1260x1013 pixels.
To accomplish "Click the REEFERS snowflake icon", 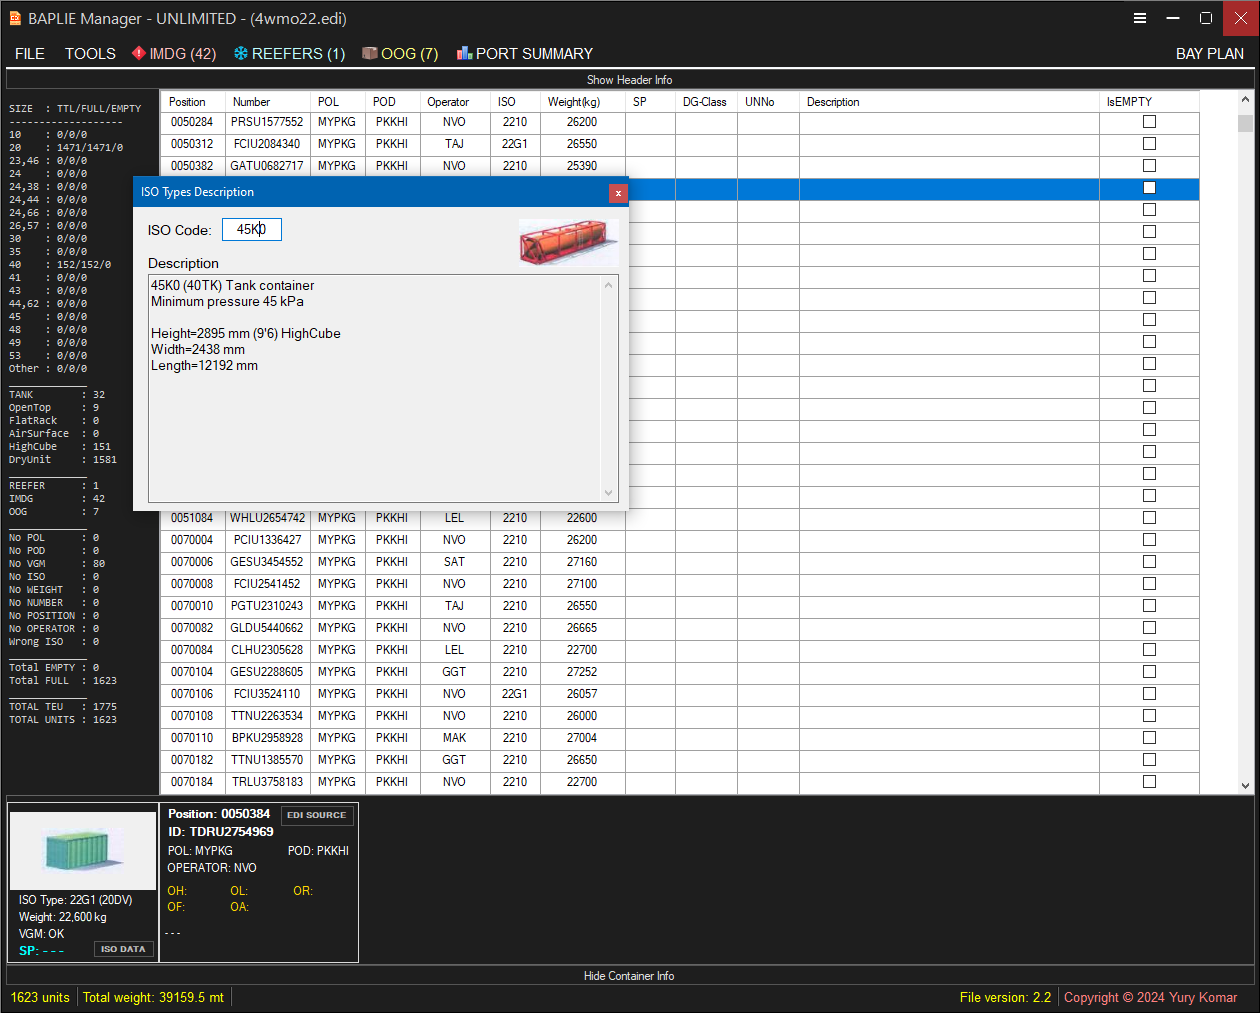I will 240,54.
